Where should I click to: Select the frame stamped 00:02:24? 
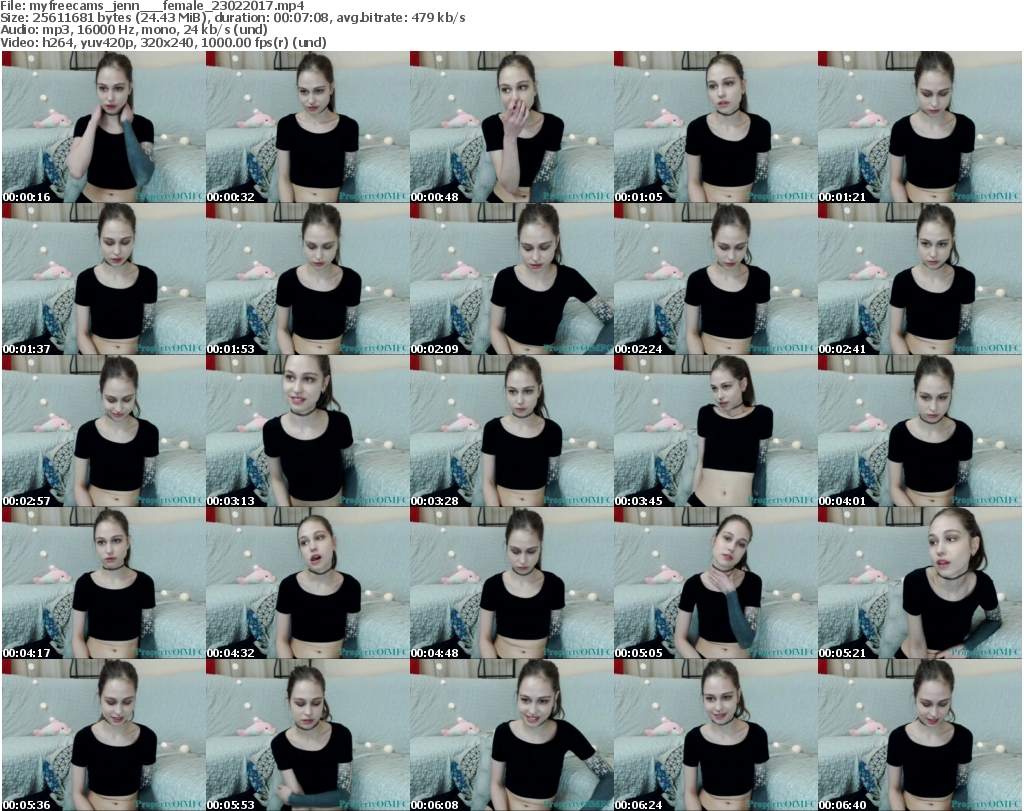[x=715, y=279]
